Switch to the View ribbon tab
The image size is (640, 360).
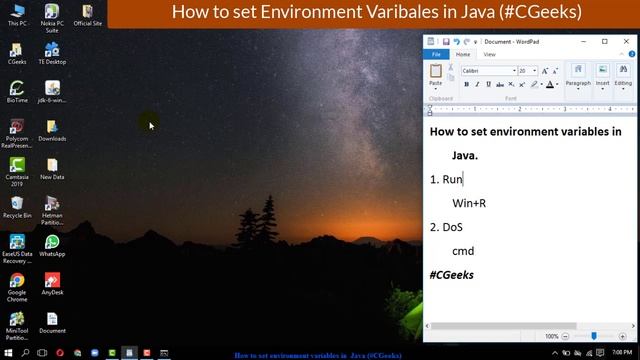coord(489,54)
